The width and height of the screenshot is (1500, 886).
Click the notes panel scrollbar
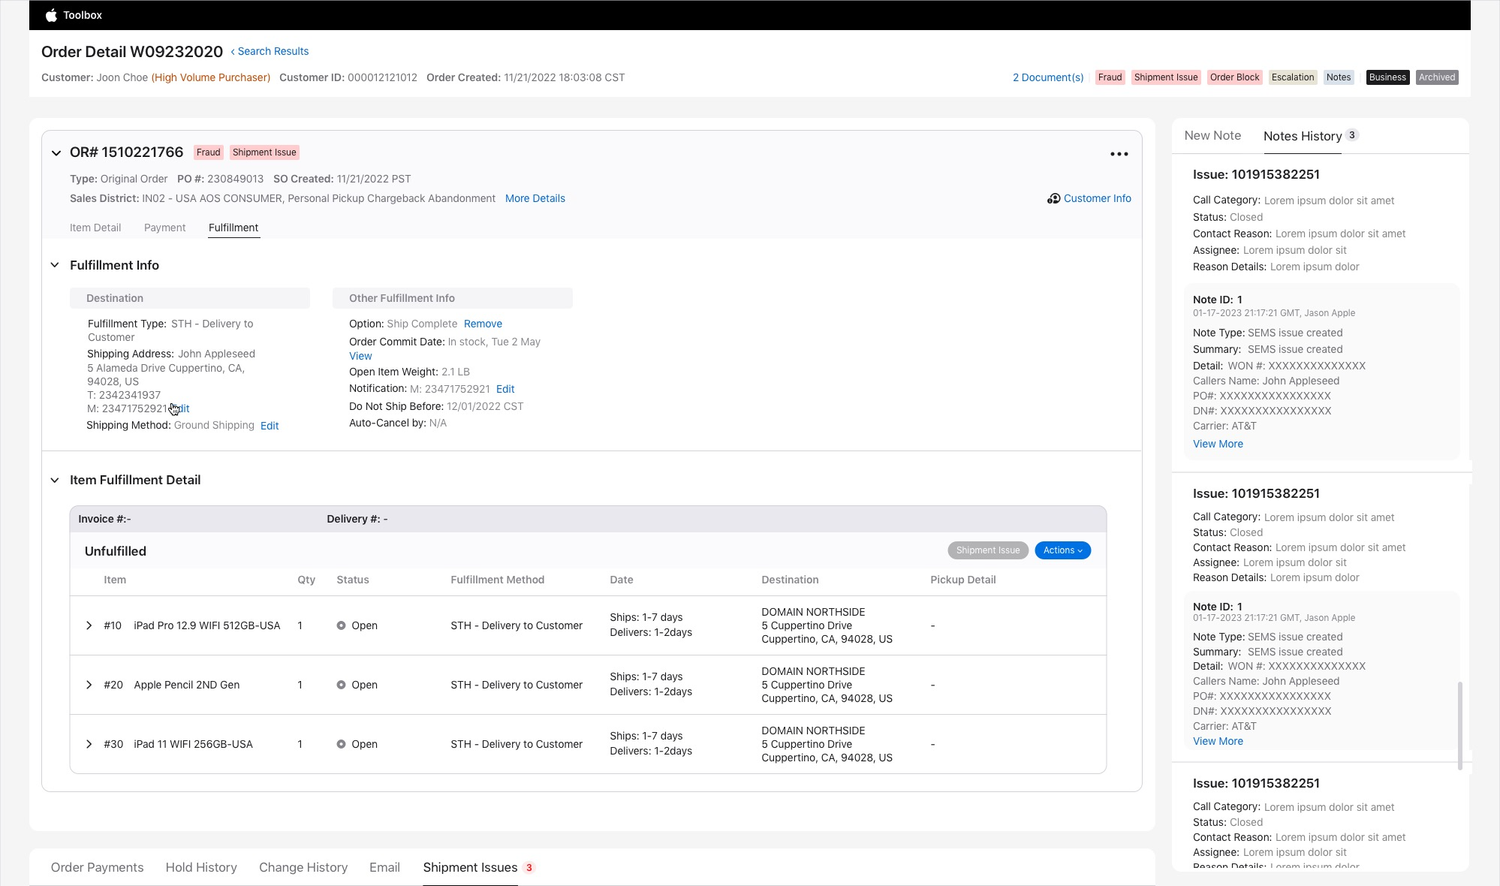[x=1460, y=726]
